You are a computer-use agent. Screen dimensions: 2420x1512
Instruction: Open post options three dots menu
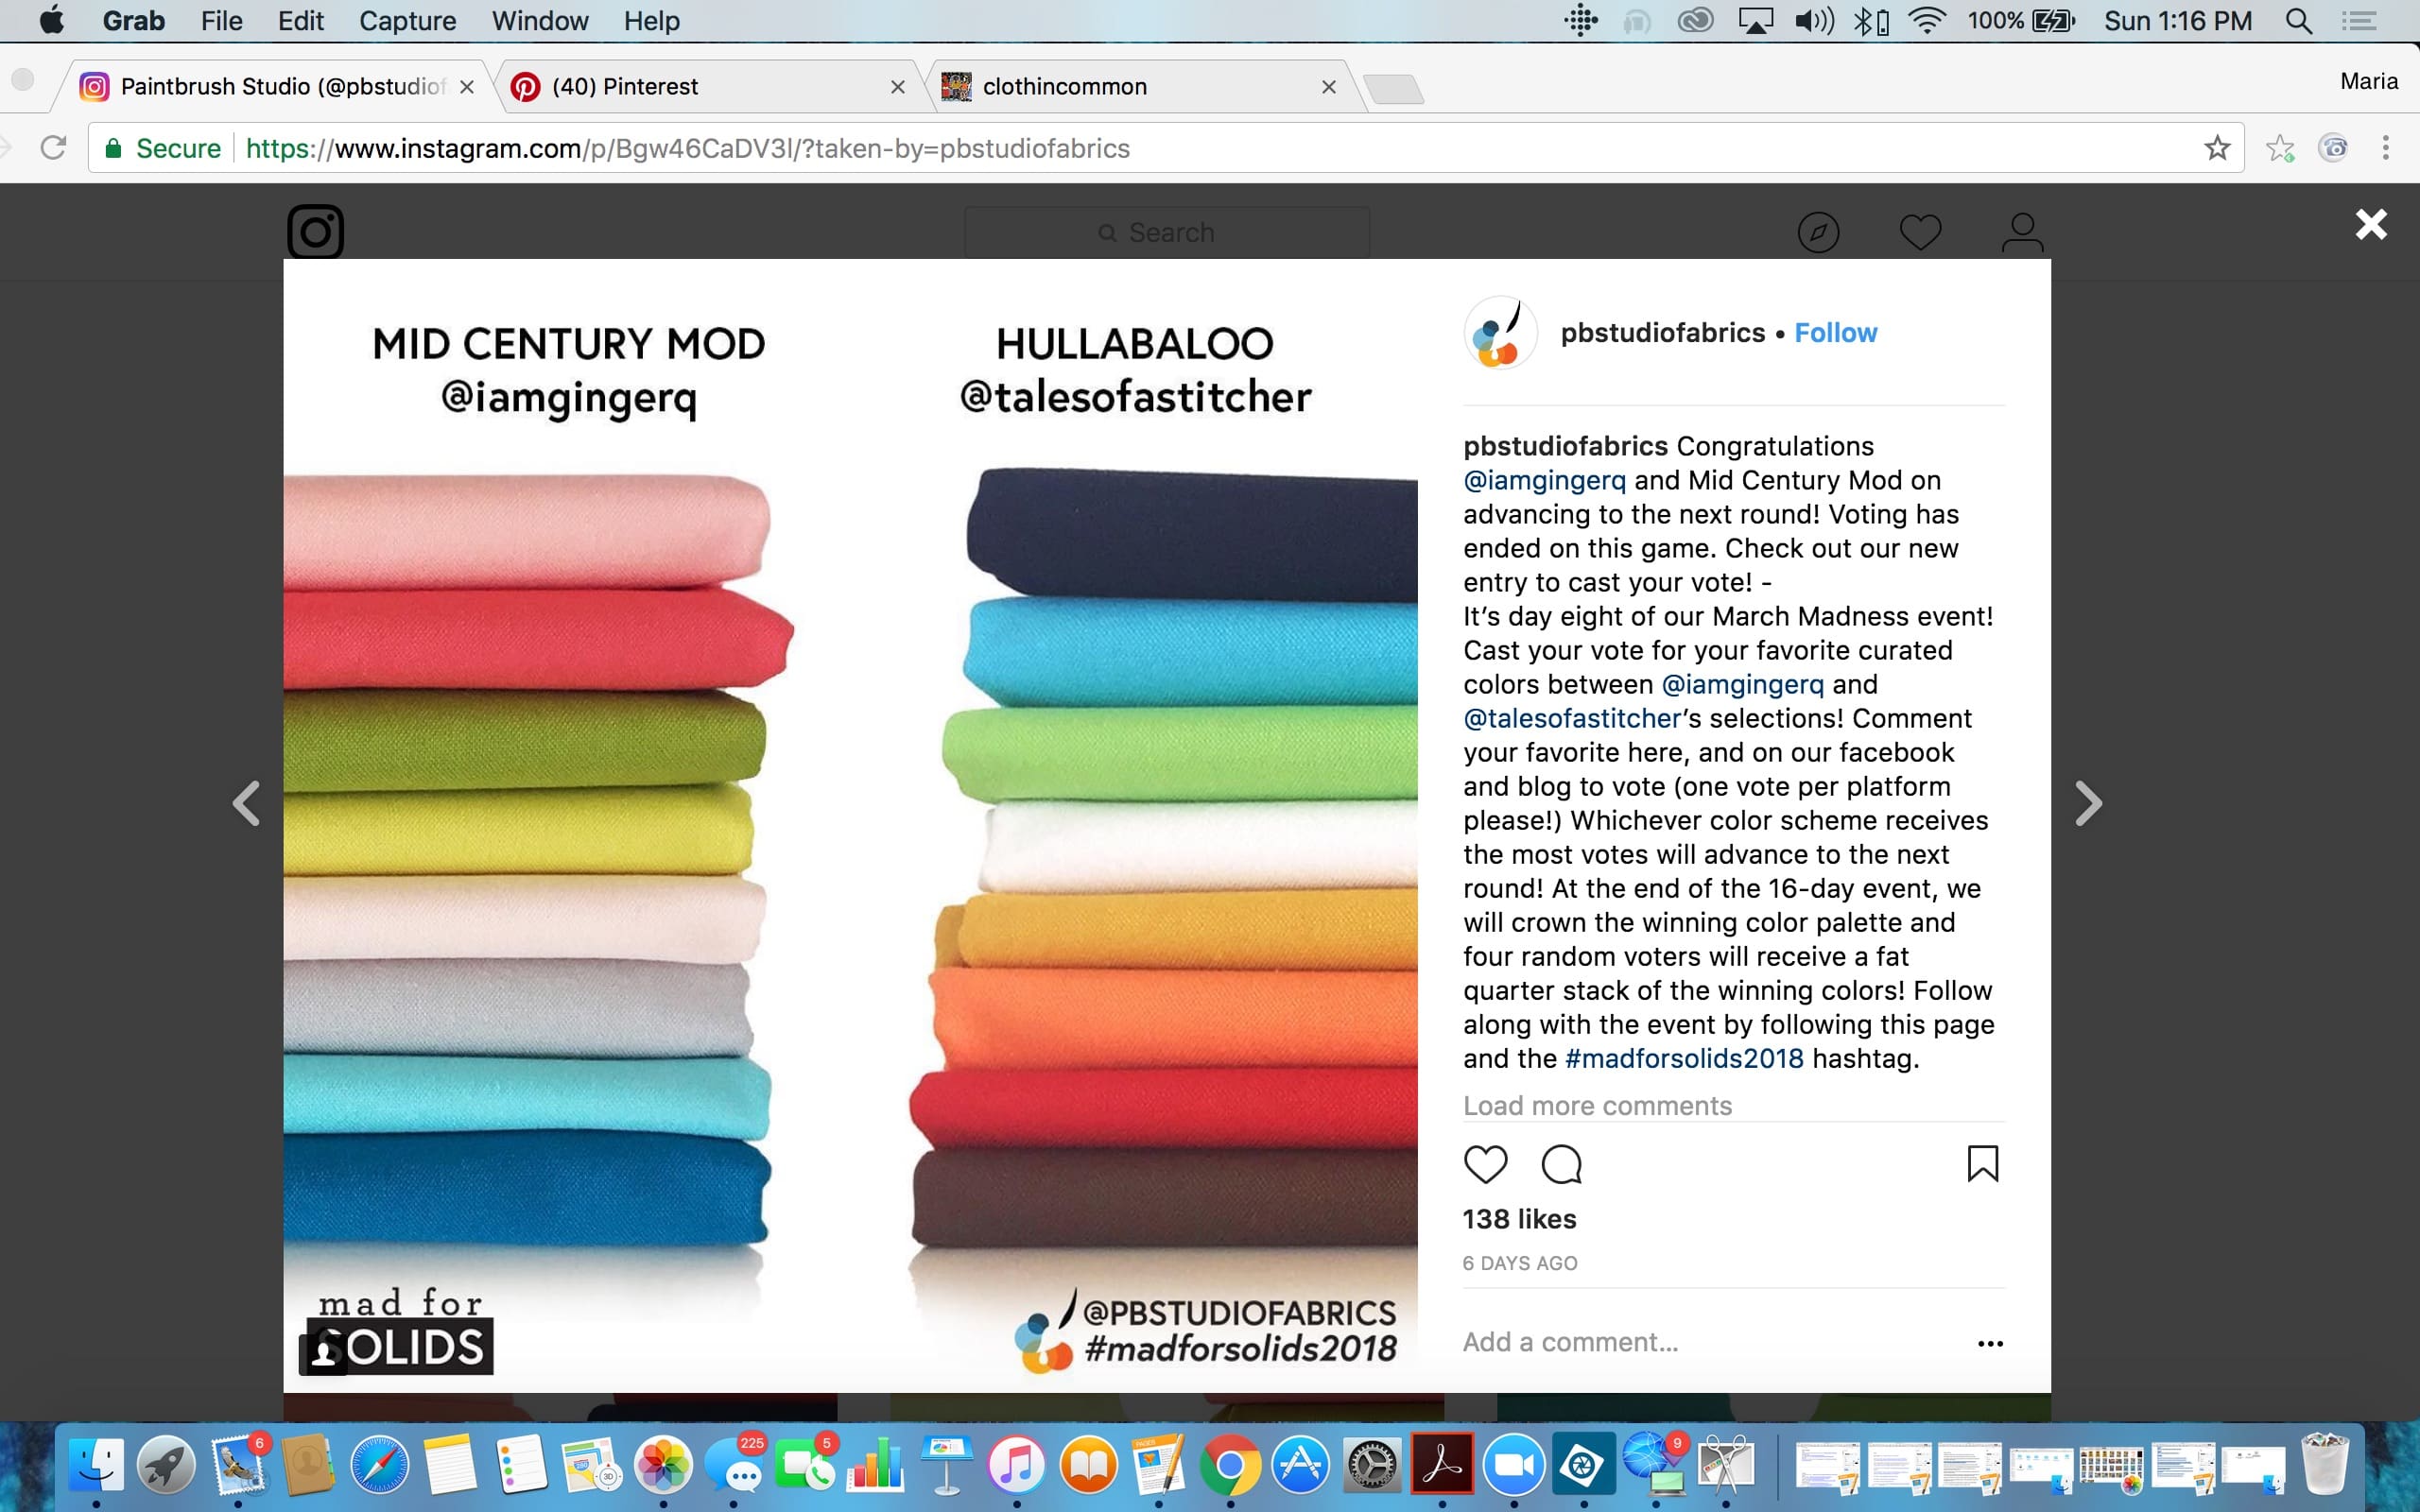pyautogui.click(x=1990, y=1343)
